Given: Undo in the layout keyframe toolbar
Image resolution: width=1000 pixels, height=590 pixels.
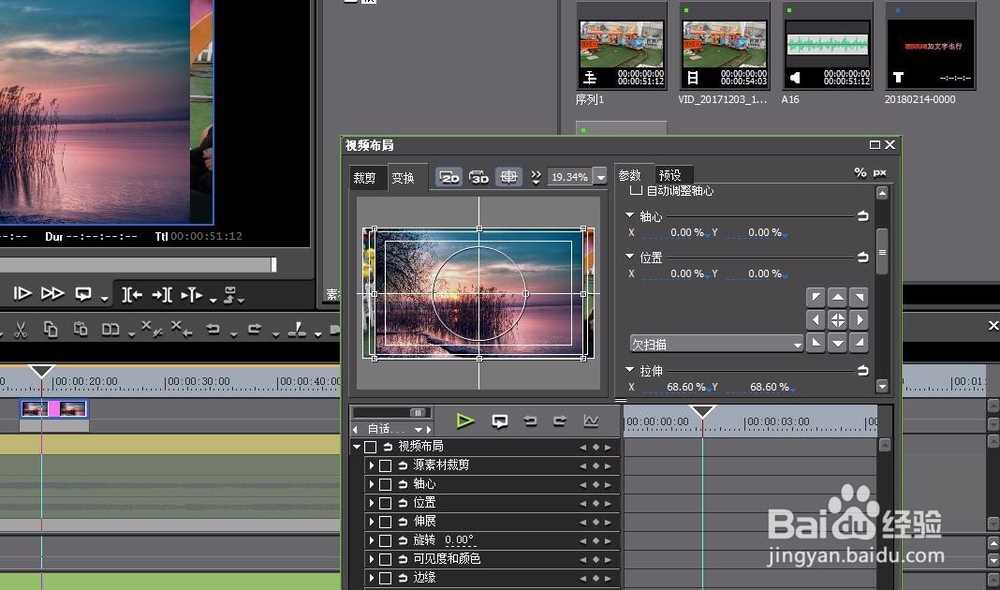Looking at the screenshot, I should (x=530, y=421).
